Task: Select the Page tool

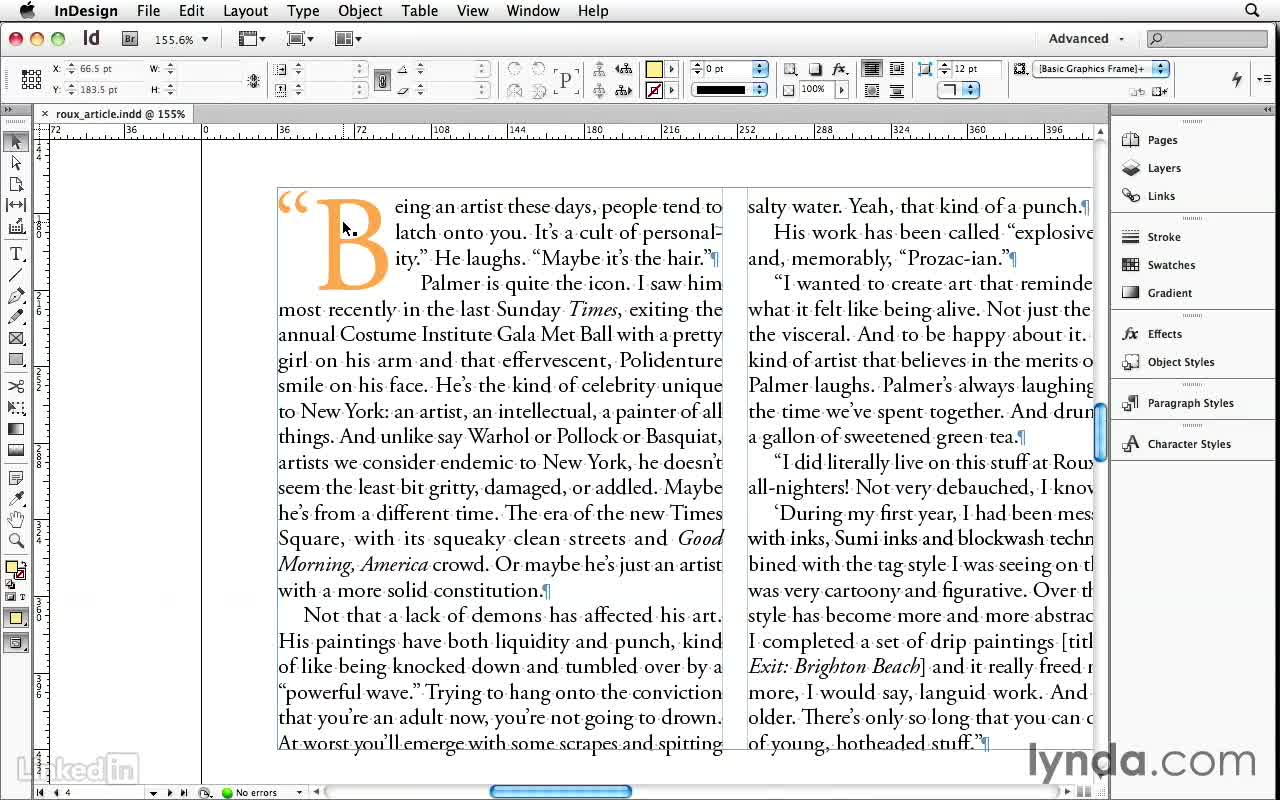Action: coord(16,184)
